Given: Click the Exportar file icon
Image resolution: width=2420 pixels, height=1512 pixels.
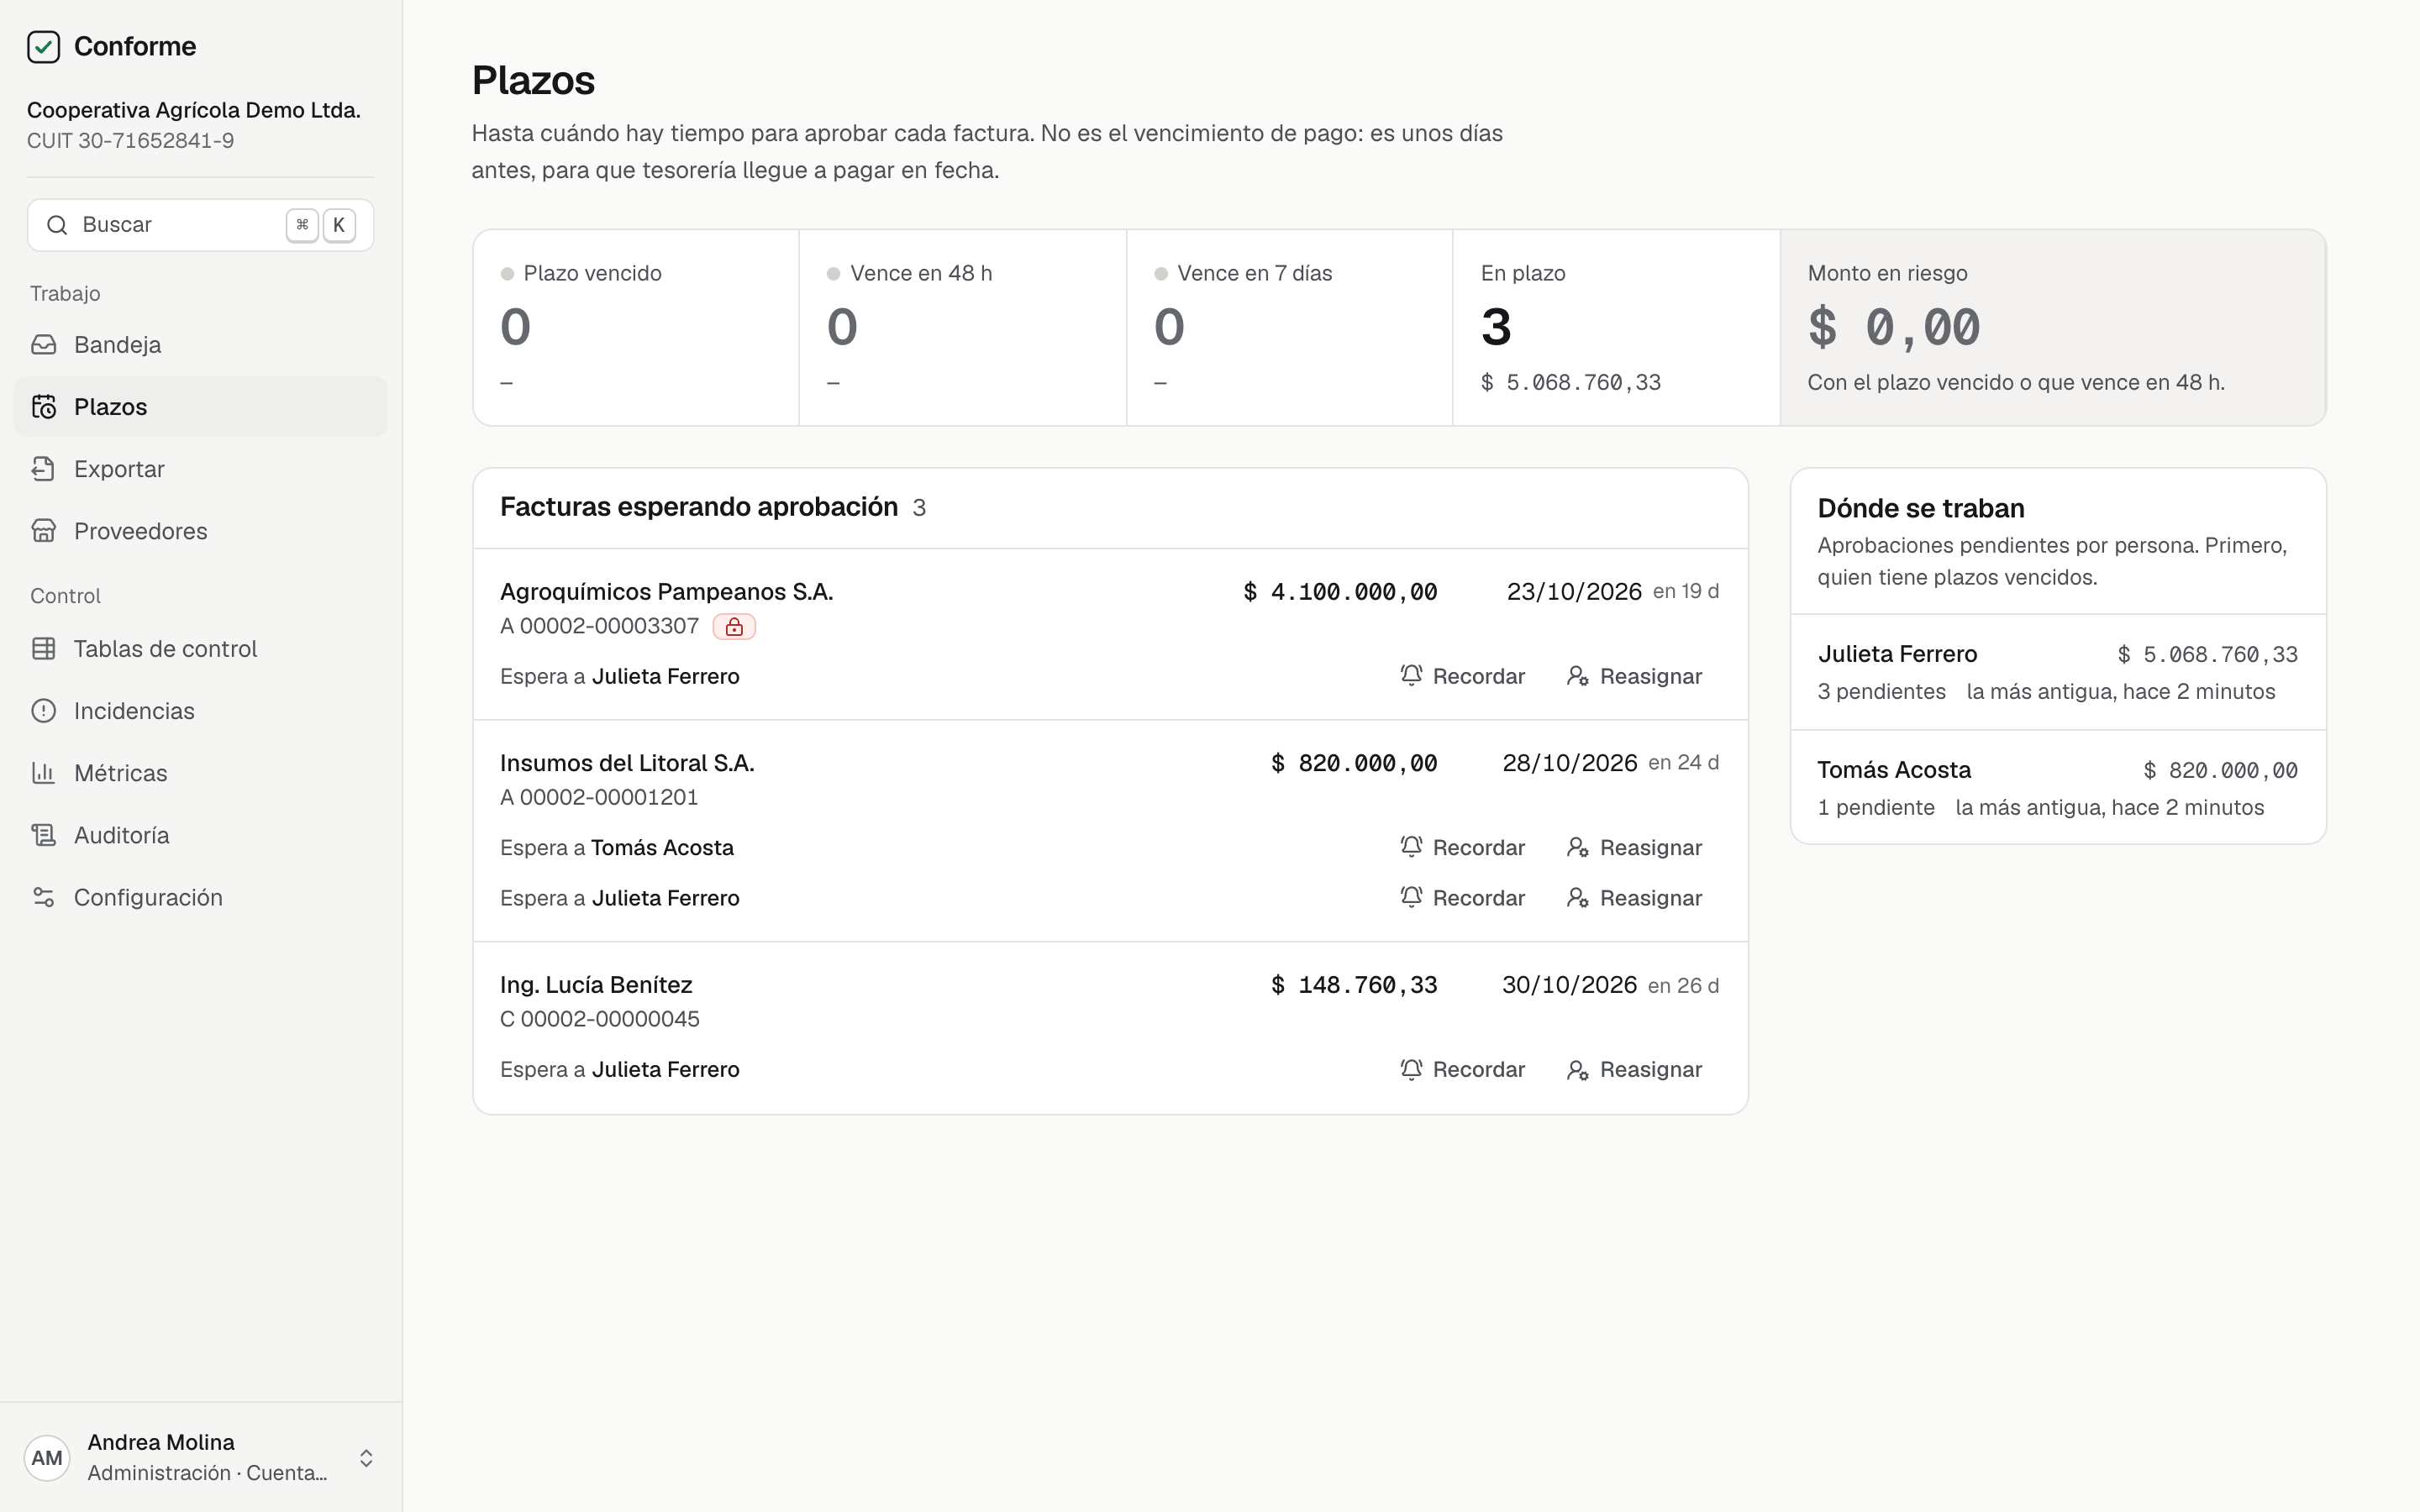Looking at the screenshot, I should tap(43, 469).
